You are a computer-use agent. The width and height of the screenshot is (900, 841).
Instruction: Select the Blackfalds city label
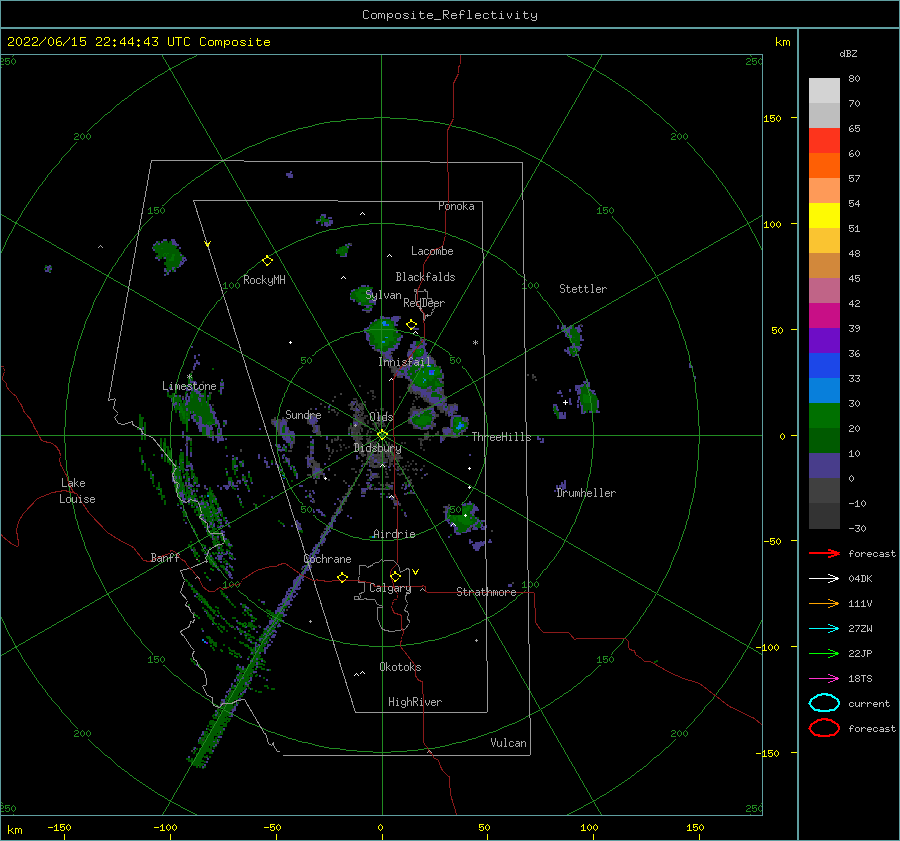(425, 277)
